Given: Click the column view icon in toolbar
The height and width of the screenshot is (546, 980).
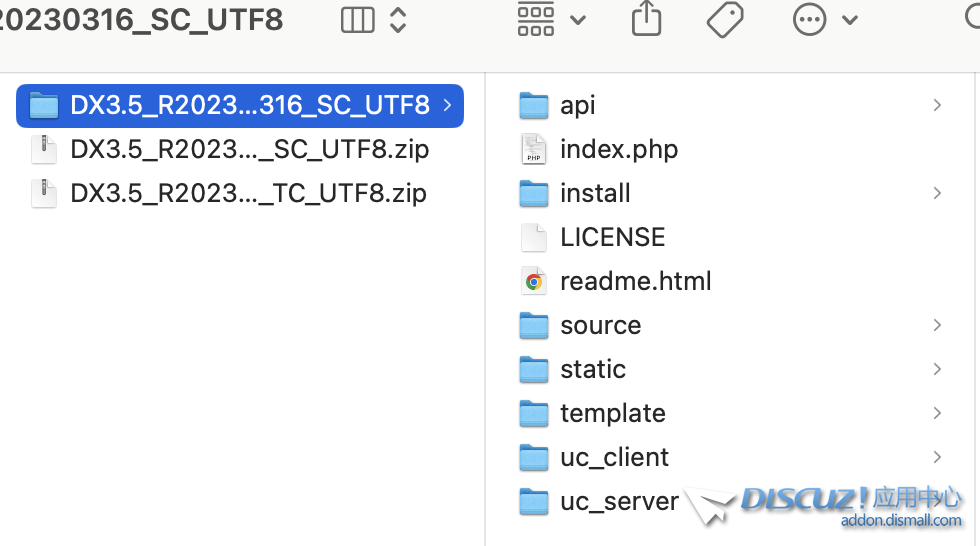Looking at the screenshot, I should (x=357, y=20).
